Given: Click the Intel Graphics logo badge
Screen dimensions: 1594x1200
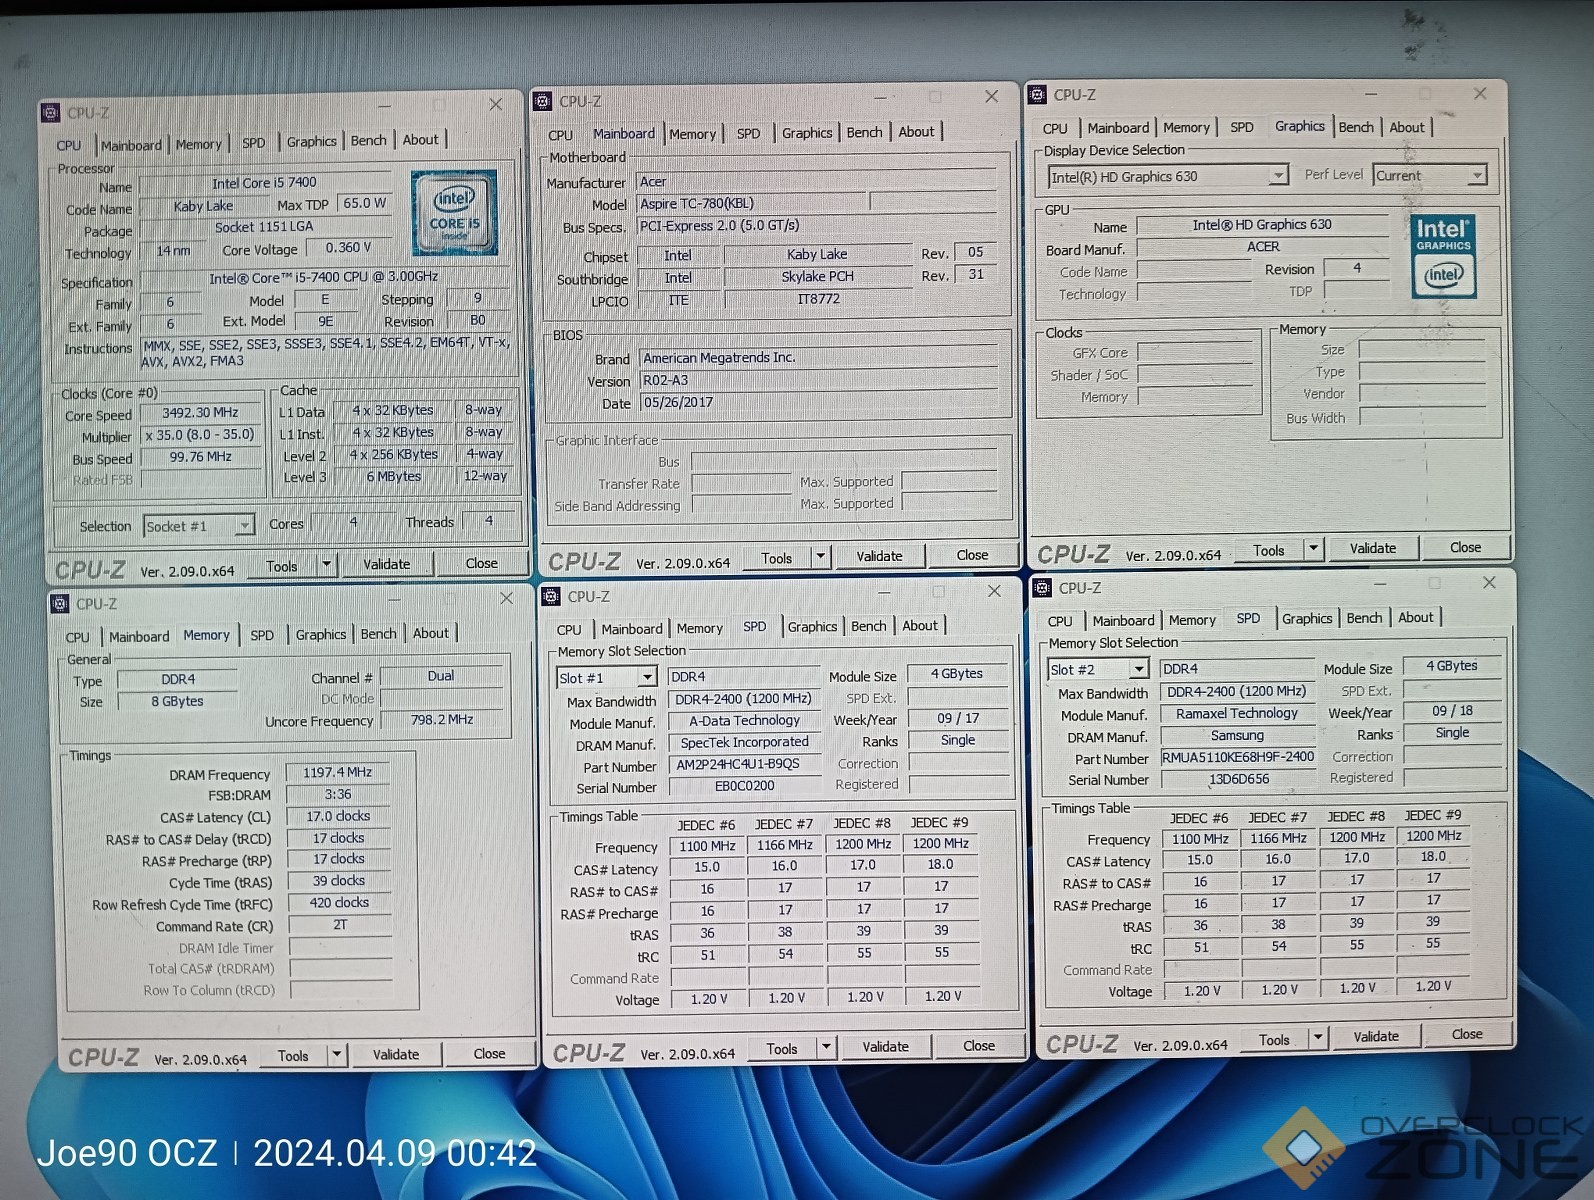Looking at the screenshot, I should pyautogui.click(x=1444, y=255).
